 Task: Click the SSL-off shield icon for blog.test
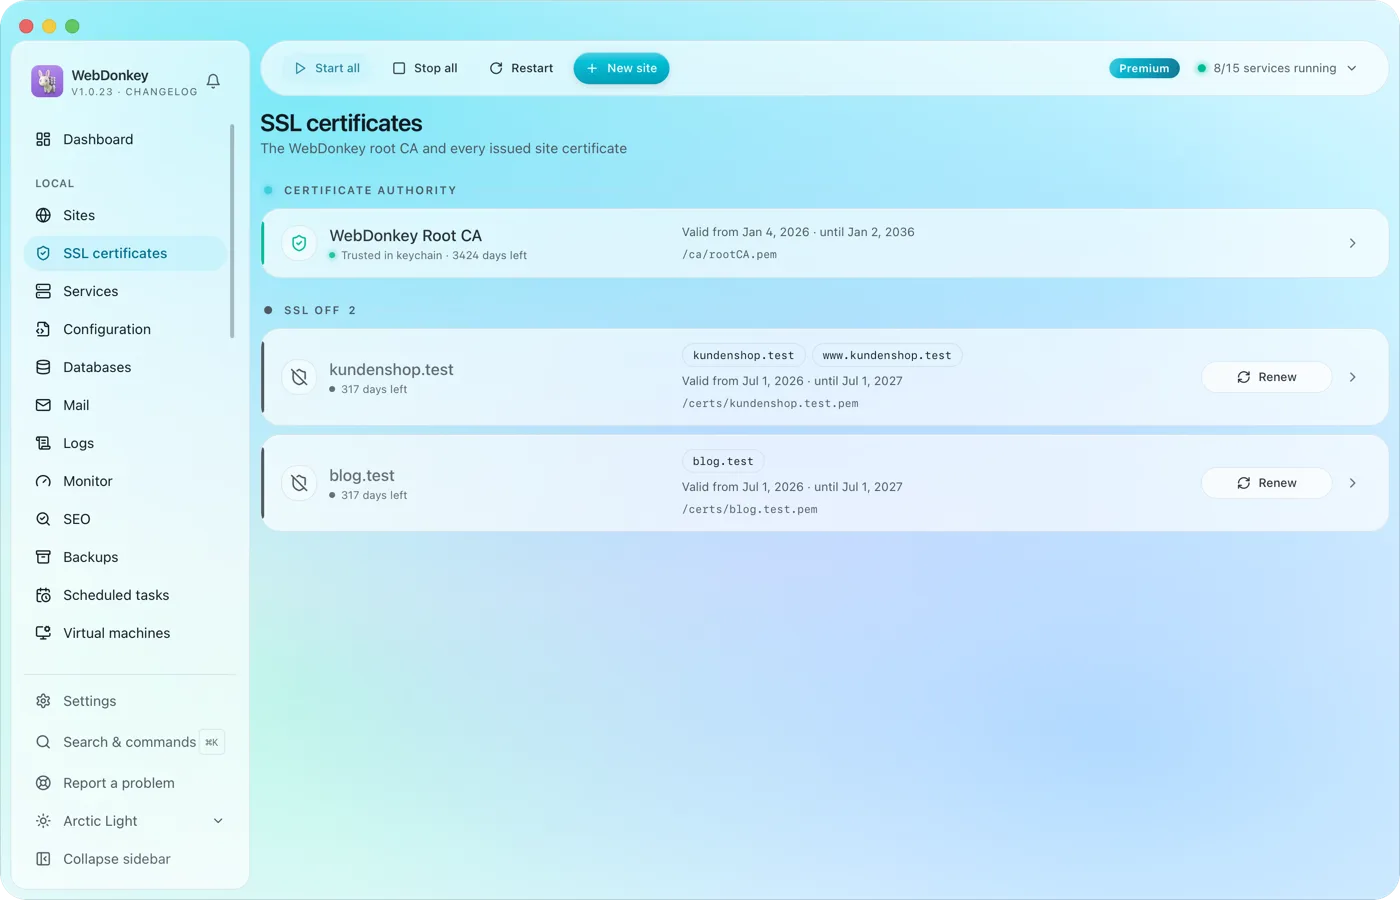(299, 483)
